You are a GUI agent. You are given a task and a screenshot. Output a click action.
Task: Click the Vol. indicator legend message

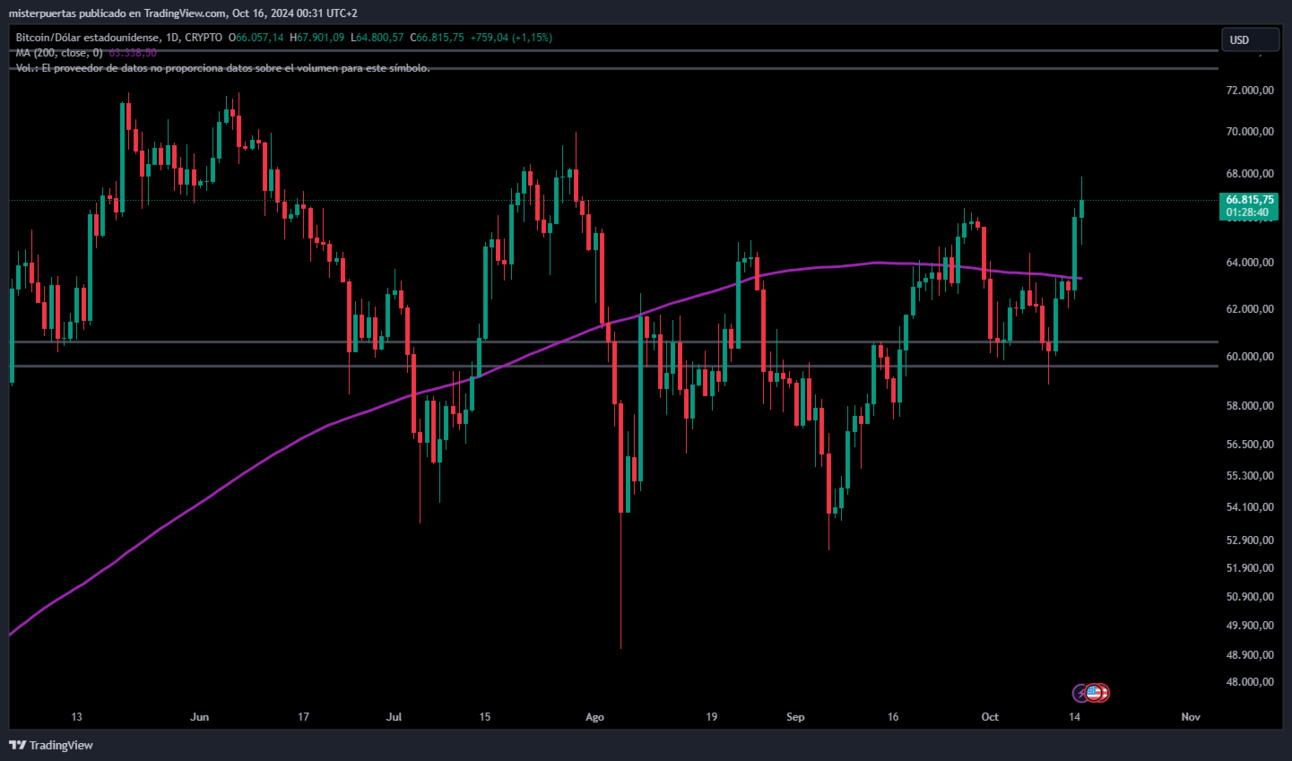pos(222,67)
